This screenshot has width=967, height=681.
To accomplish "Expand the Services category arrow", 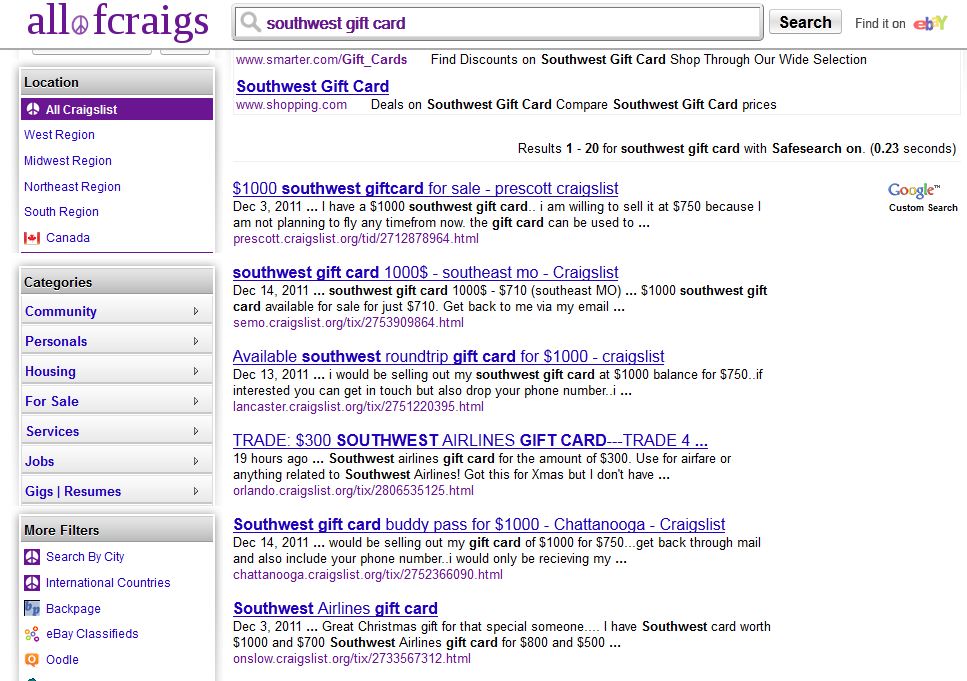I will tap(196, 431).
